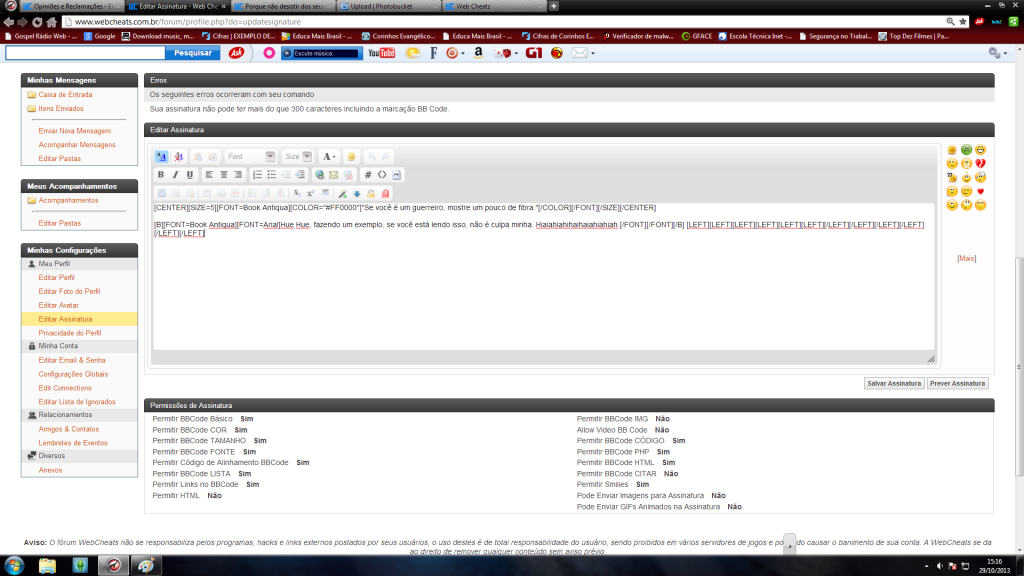Open the text color picker dropdown
The width and height of the screenshot is (1024, 576).
pos(329,156)
